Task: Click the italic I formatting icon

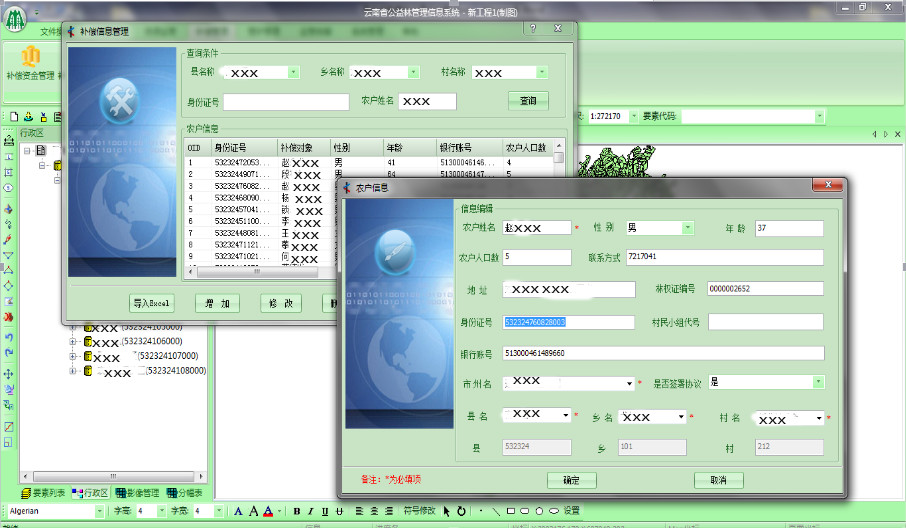Action: [x=311, y=511]
